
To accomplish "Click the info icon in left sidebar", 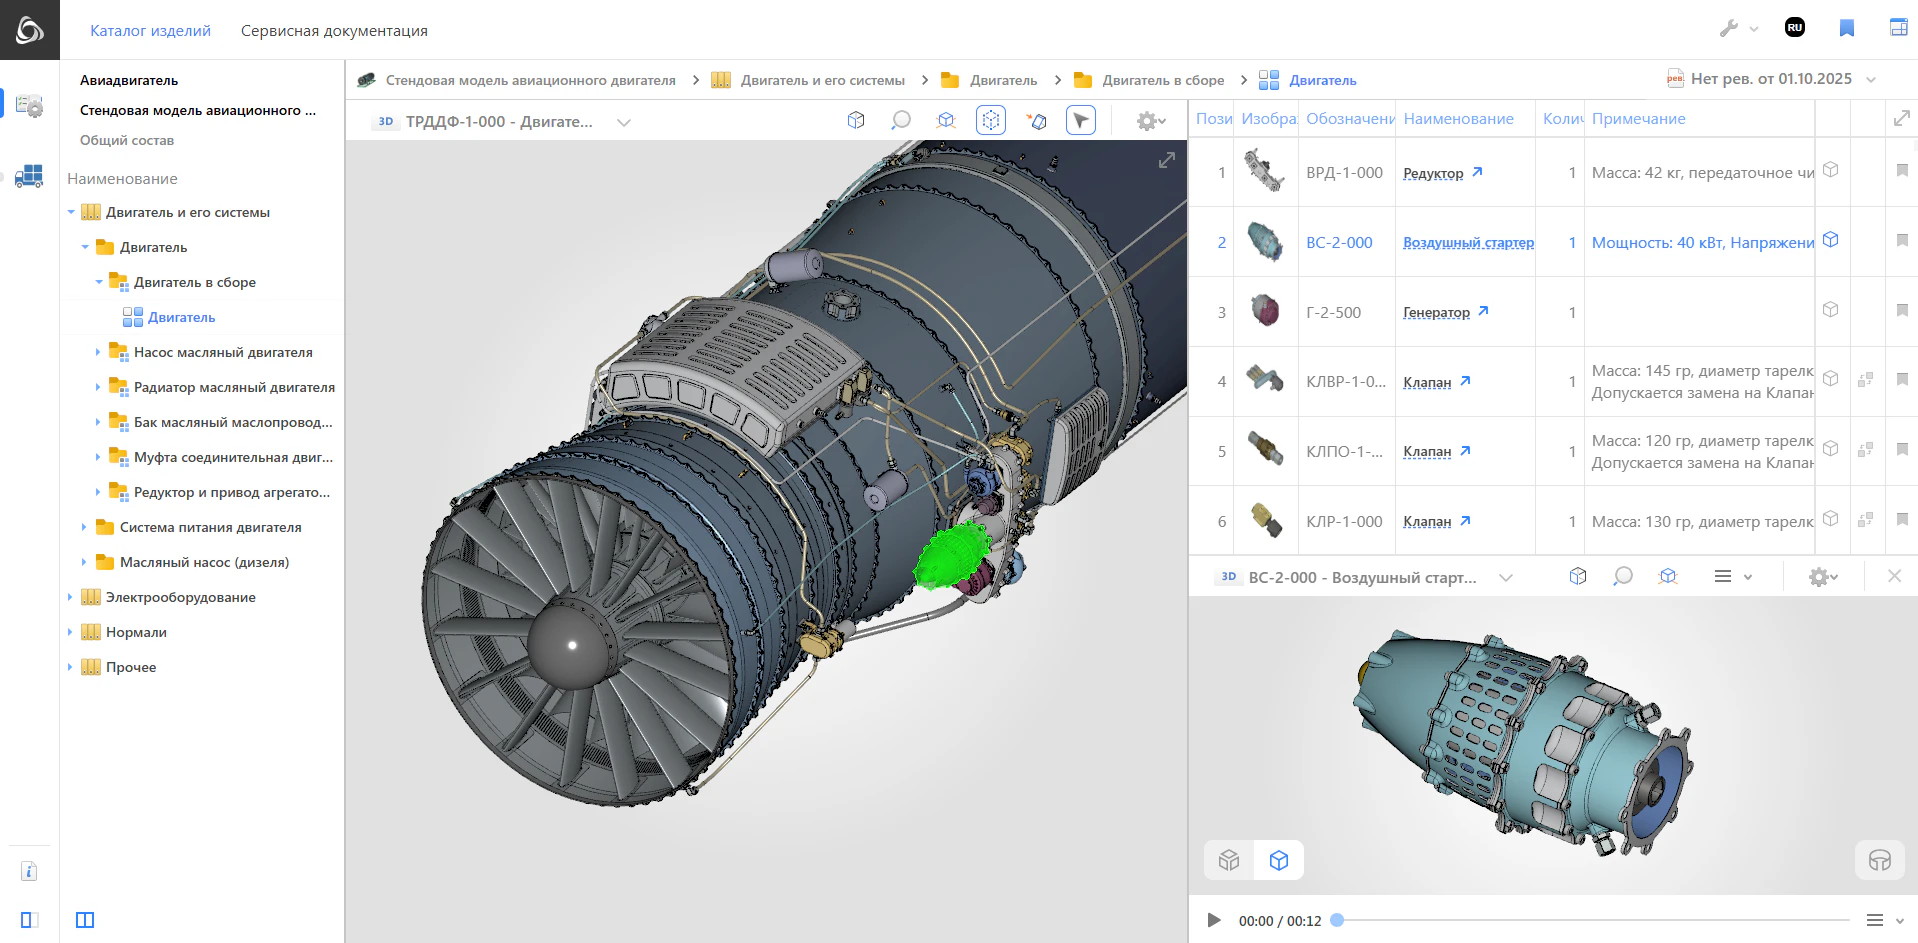I will click(29, 871).
